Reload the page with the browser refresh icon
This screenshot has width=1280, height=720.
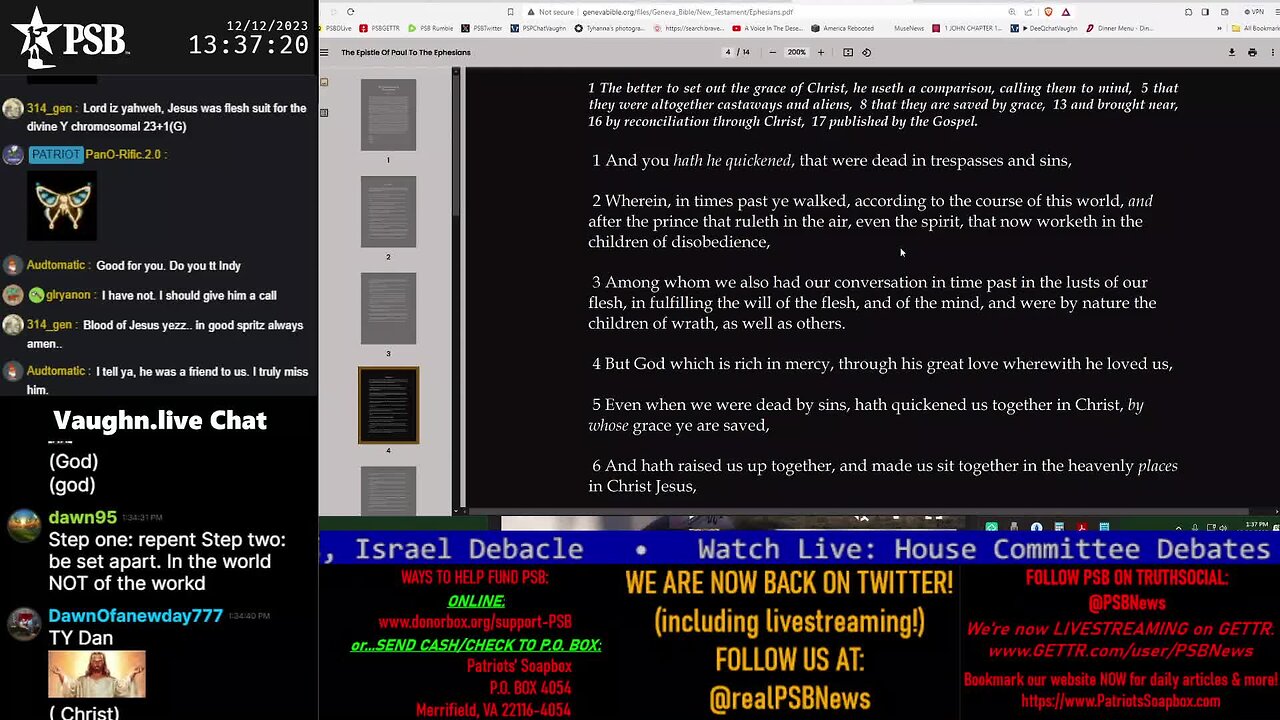coord(350,12)
